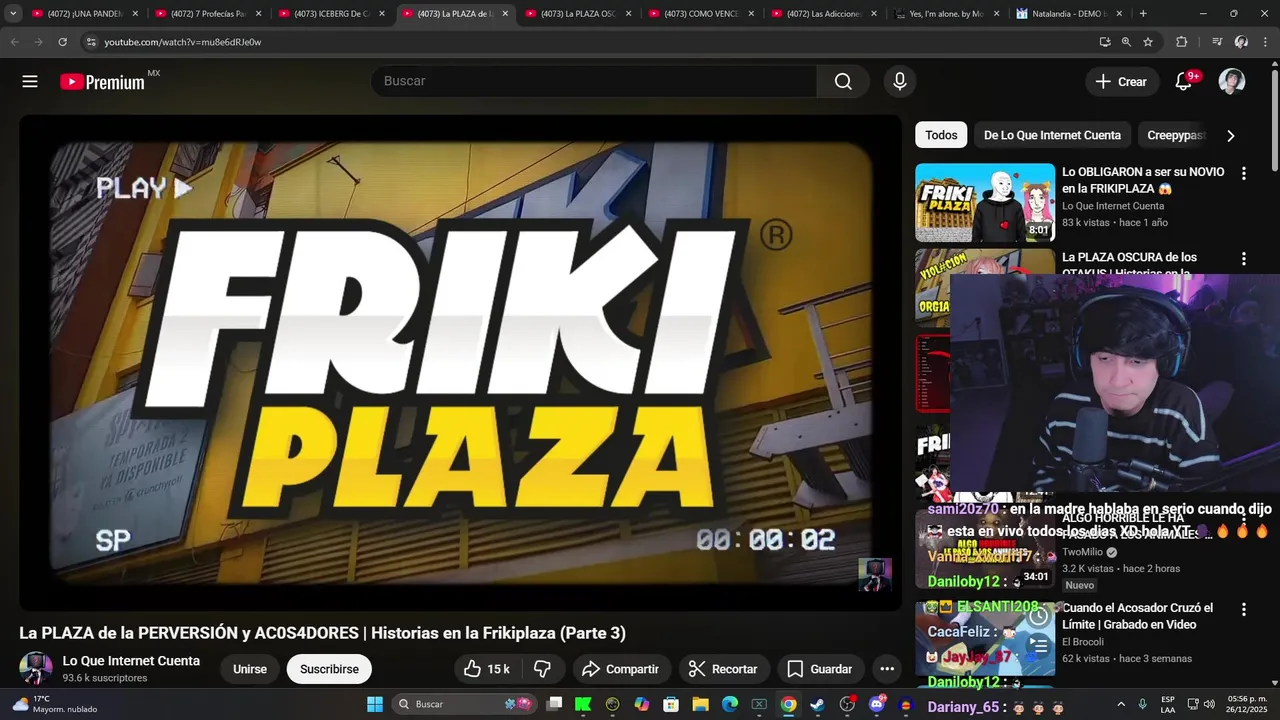This screenshot has width=1280, height=720.
Task: Open Chrome zoom magnifier icon in address bar
Action: 1126,42
